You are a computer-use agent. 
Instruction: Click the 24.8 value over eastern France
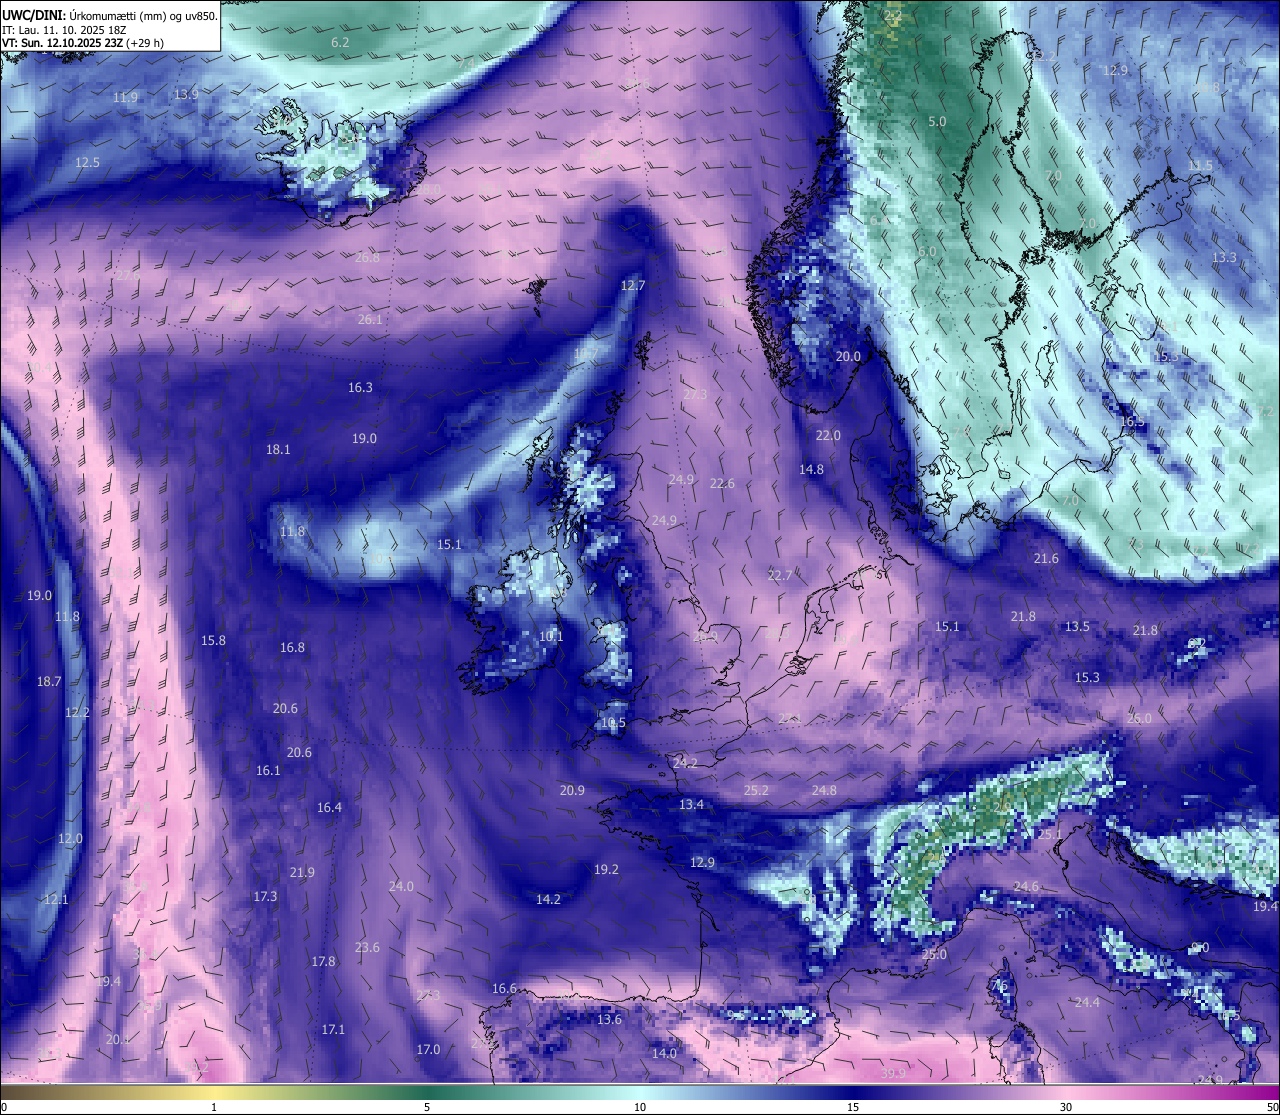pos(824,790)
